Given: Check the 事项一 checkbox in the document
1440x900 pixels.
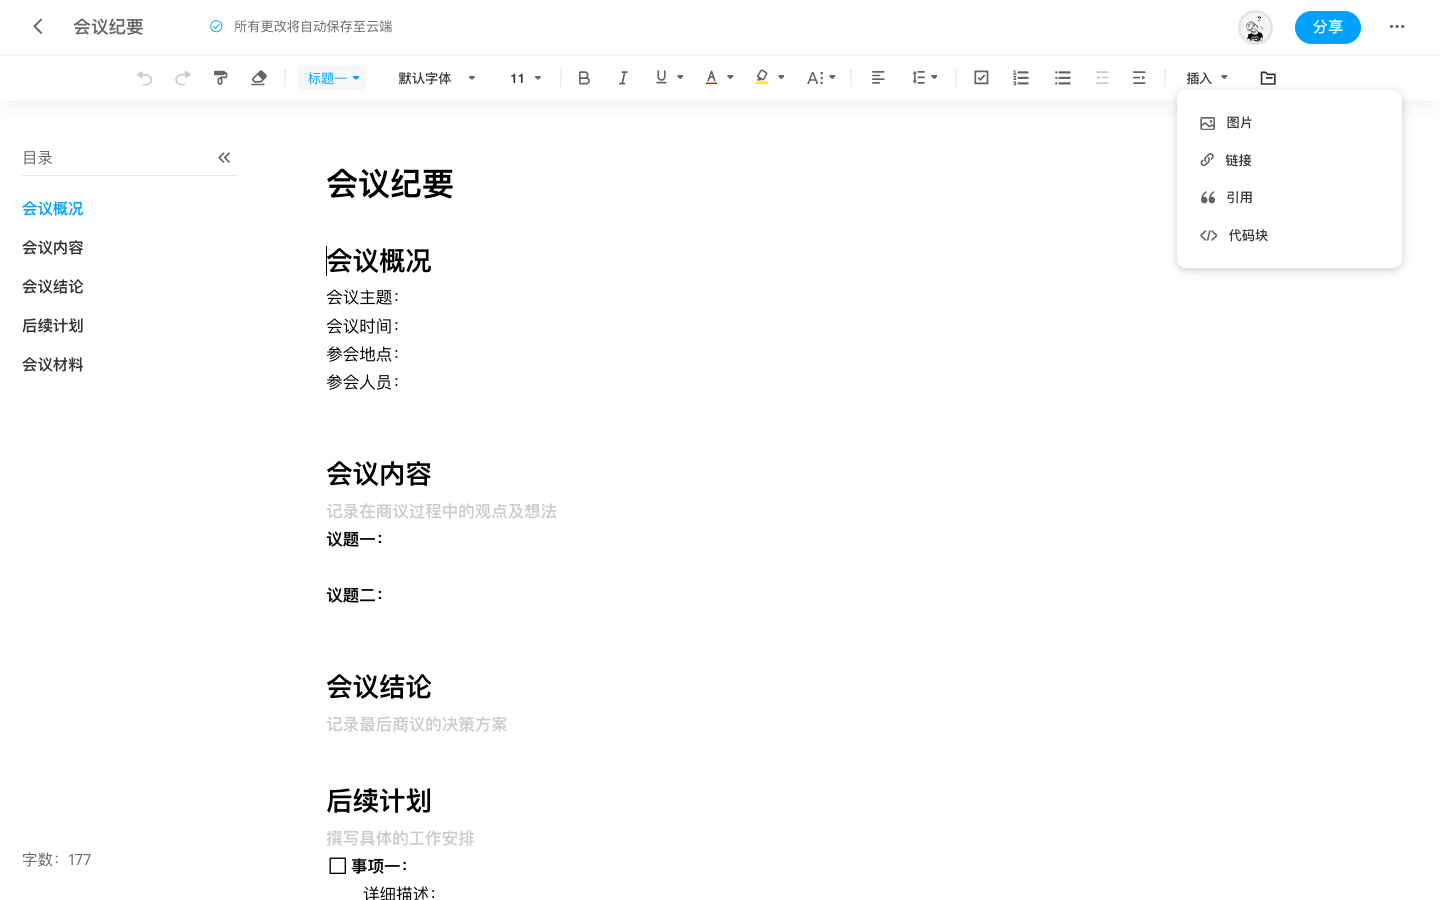Looking at the screenshot, I should click(337, 865).
